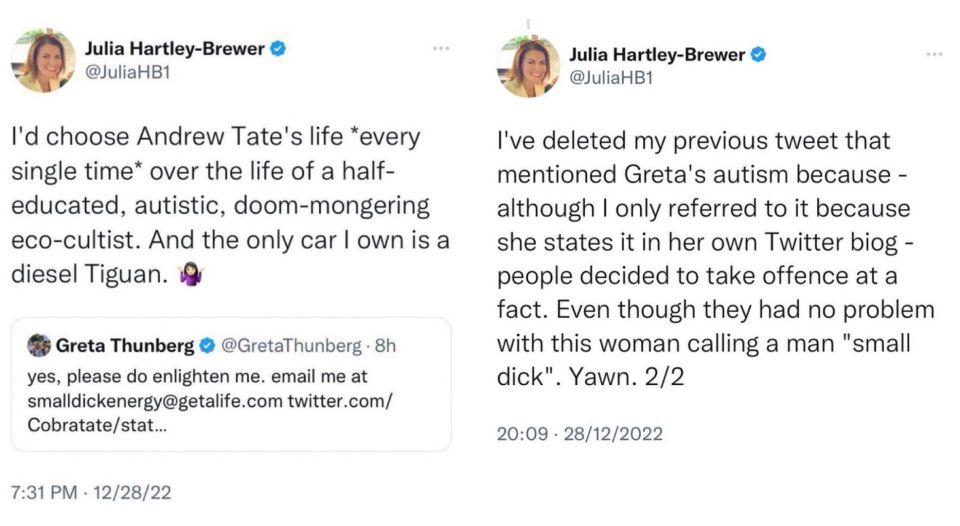Click the '7:31 PM · 12/28/22' timestamp
Image resolution: width=960 pixels, height=526 pixels.
tap(93, 493)
